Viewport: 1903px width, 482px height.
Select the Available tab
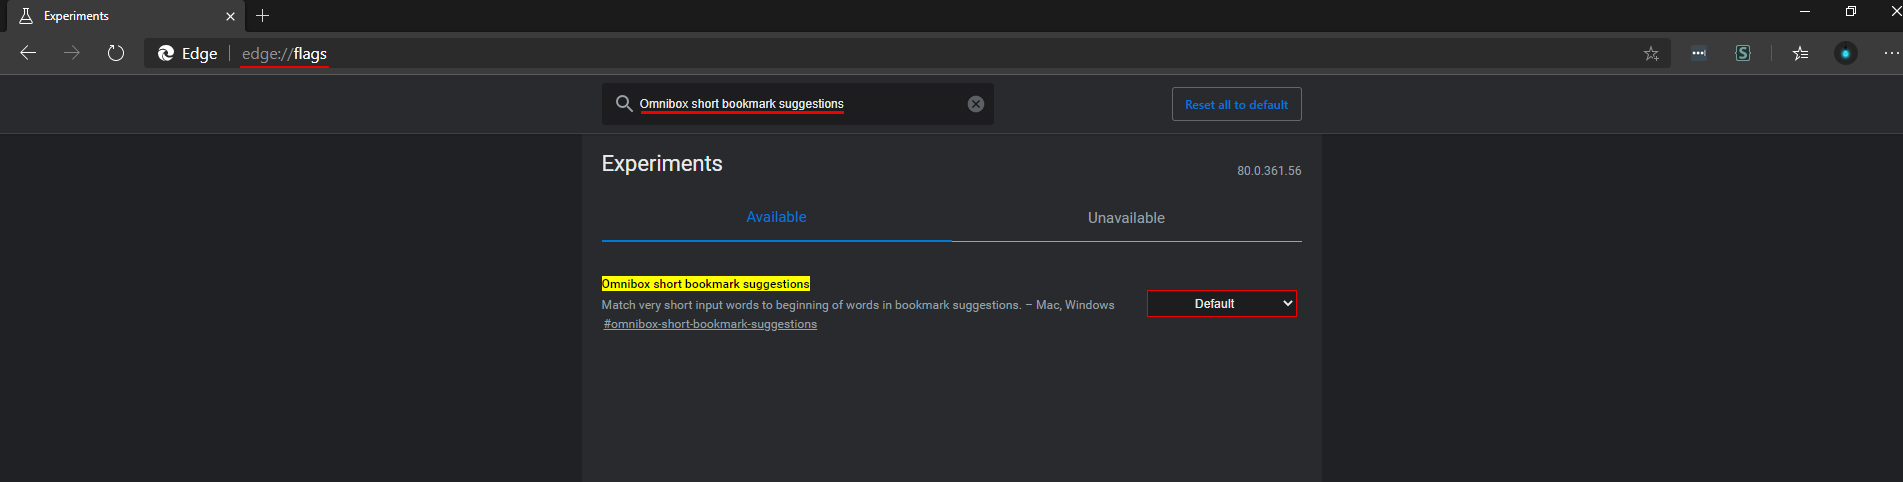tap(776, 217)
